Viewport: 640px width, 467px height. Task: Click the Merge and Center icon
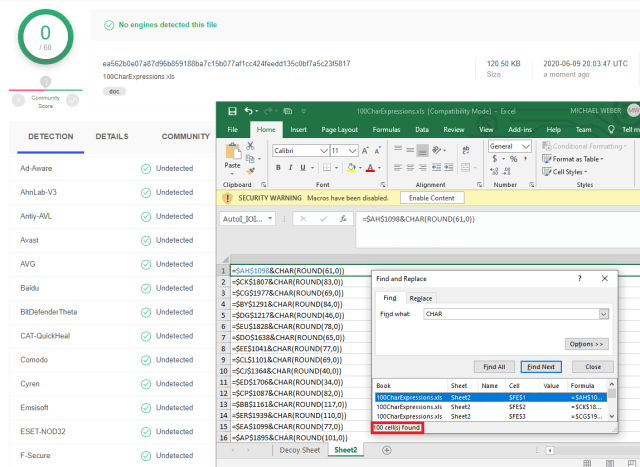click(x=466, y=167)
